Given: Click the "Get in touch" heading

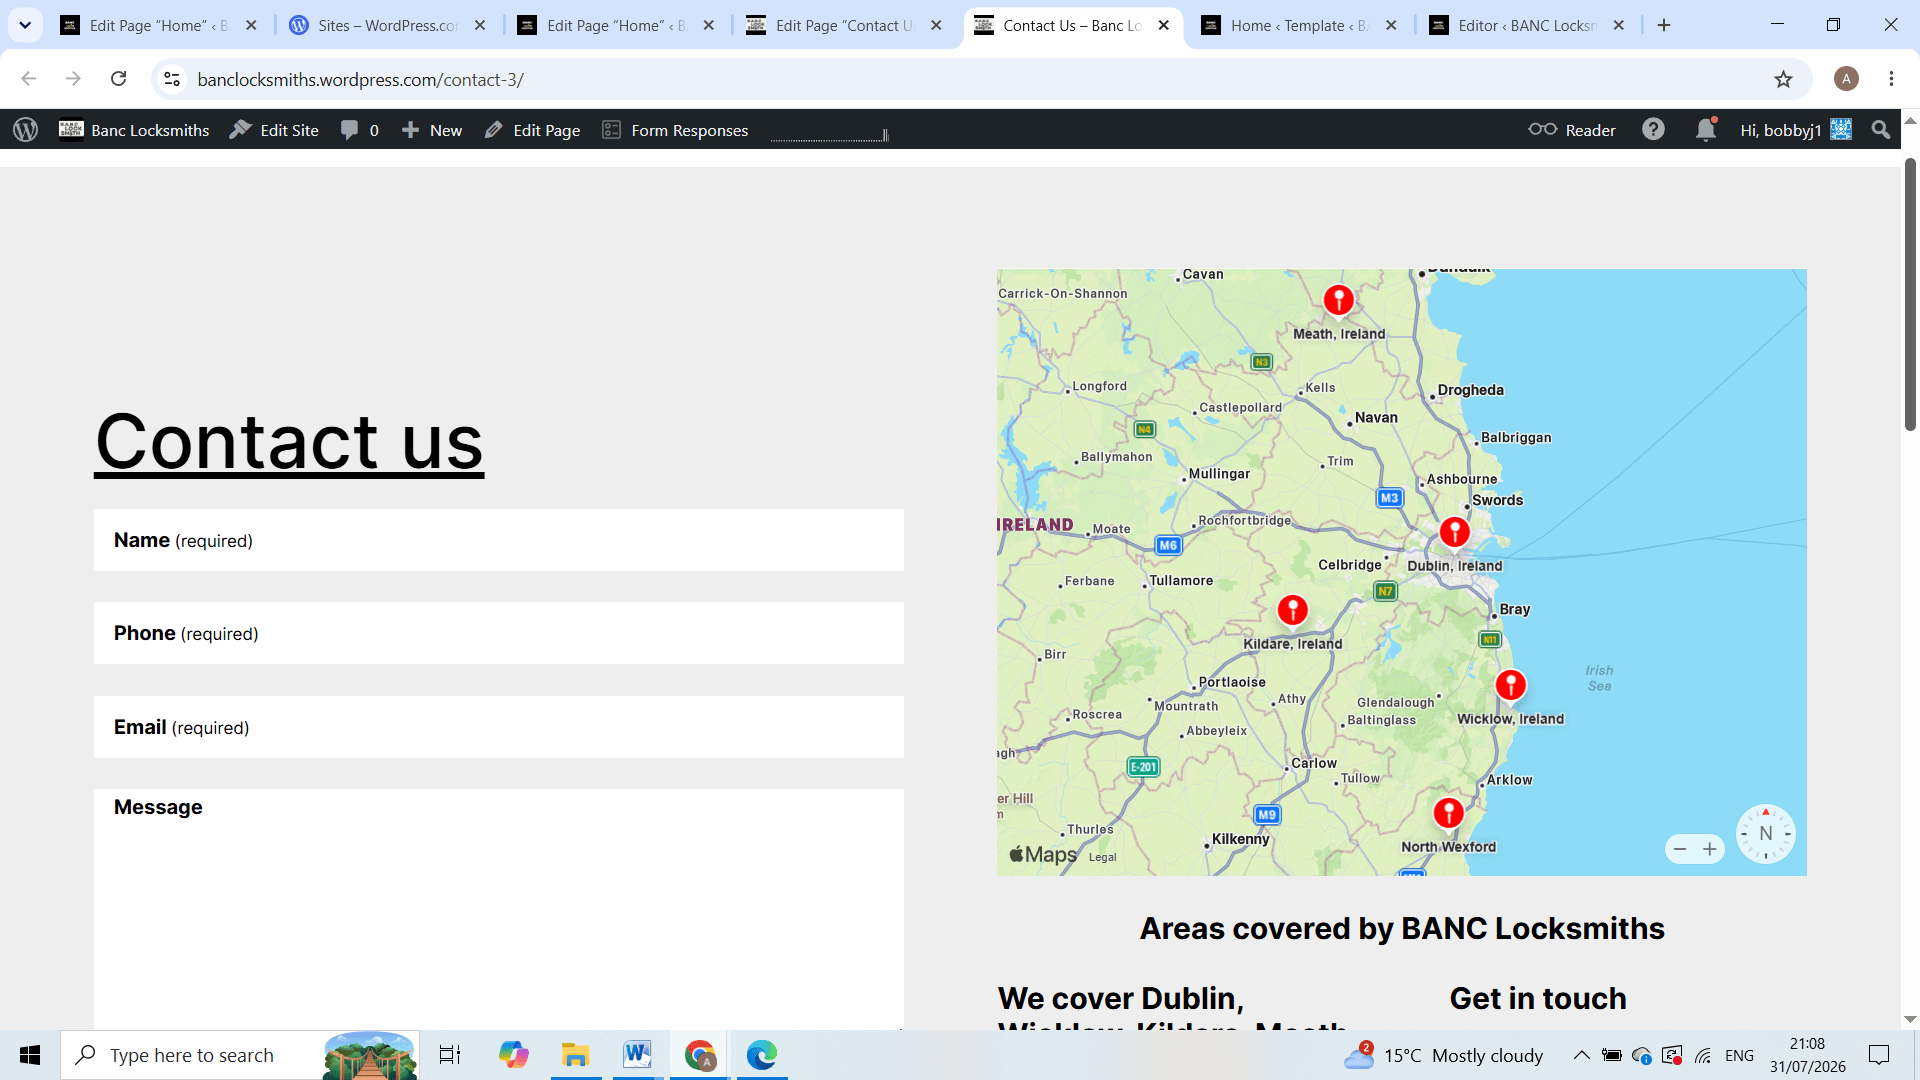Looking at the screenshot, I should point(1538,998).
